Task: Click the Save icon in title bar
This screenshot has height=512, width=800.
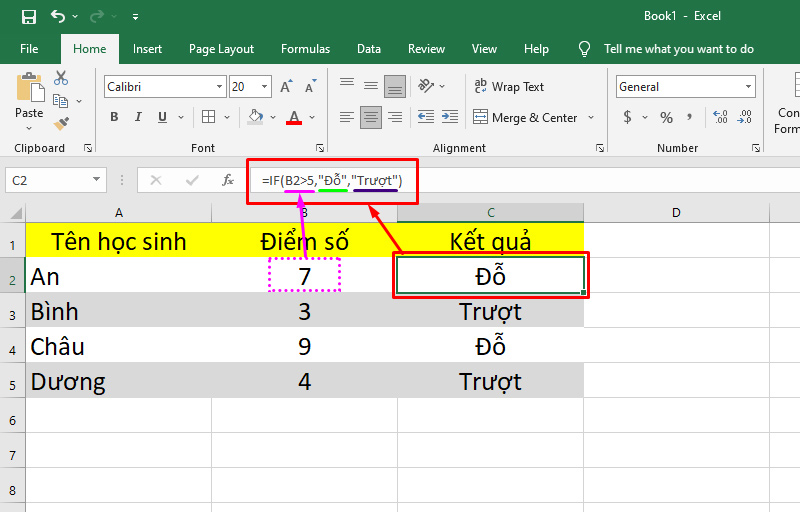Action: [x=29, y=16]
